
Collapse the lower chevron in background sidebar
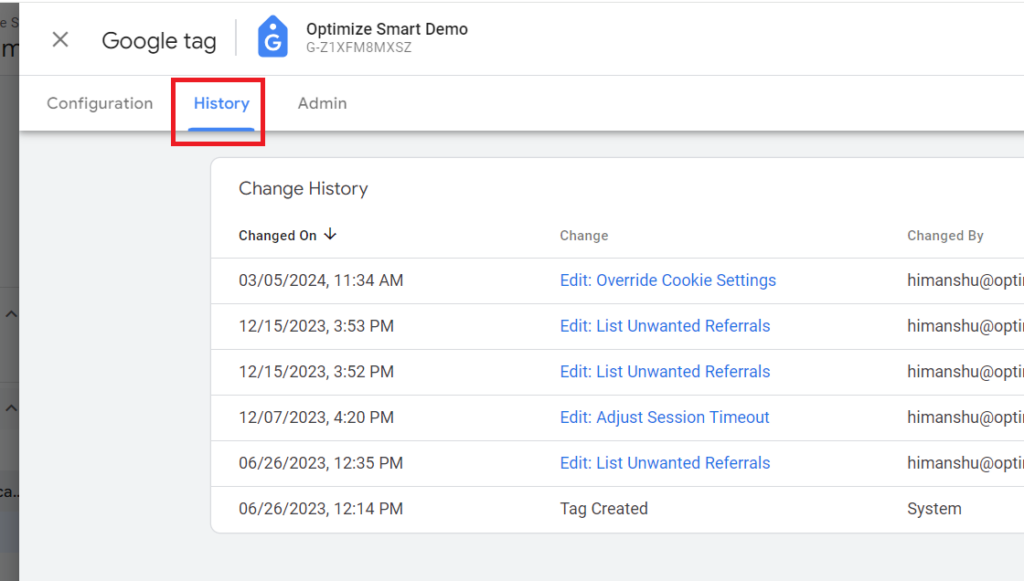(11, 408)
